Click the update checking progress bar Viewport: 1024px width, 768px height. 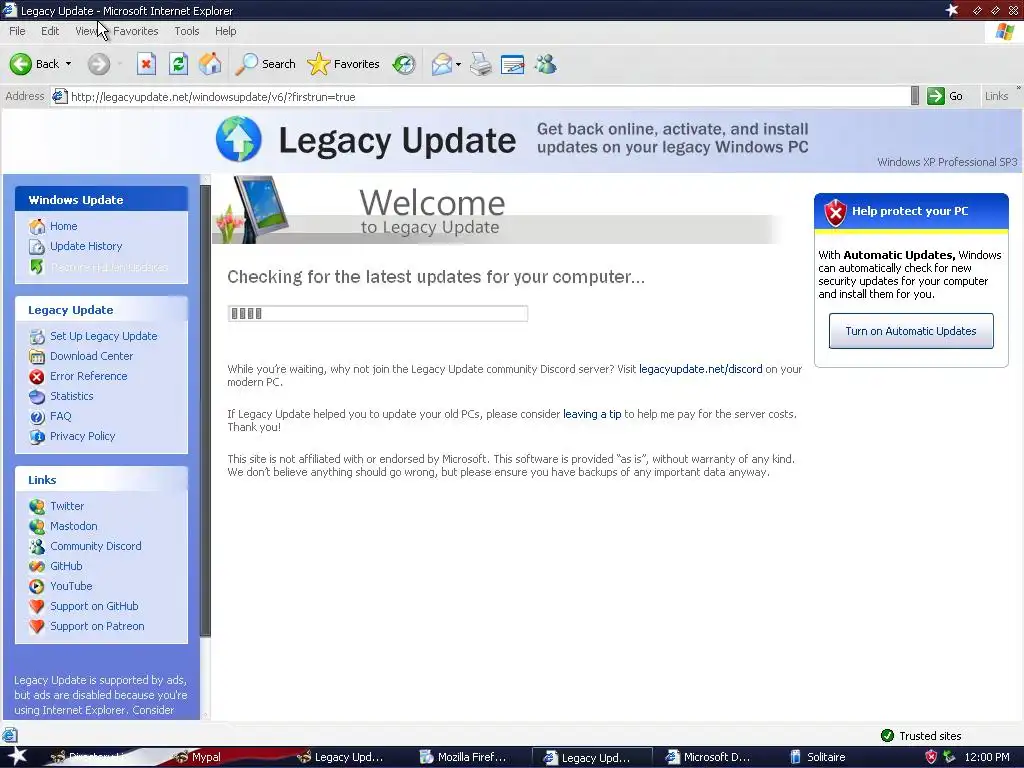(x=377, y=313)
